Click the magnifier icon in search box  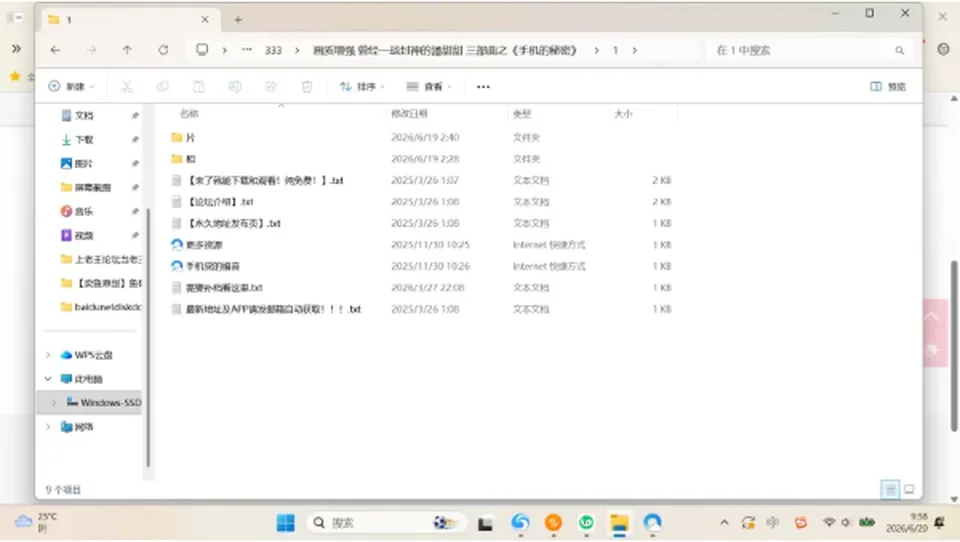tap(899, 50)
